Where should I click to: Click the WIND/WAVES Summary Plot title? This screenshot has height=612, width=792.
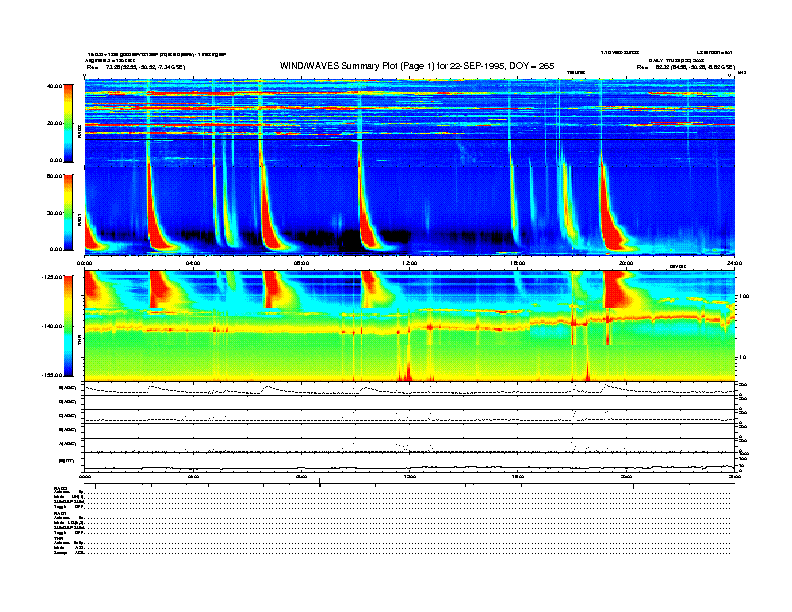click(417, 66)
